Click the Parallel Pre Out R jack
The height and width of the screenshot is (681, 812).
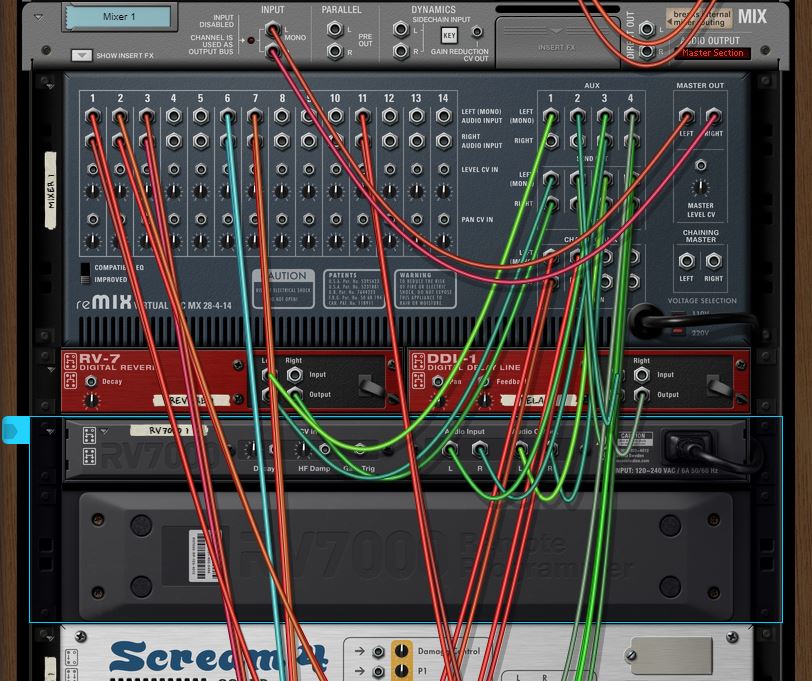pyautogui.click(x=335, y=51)
